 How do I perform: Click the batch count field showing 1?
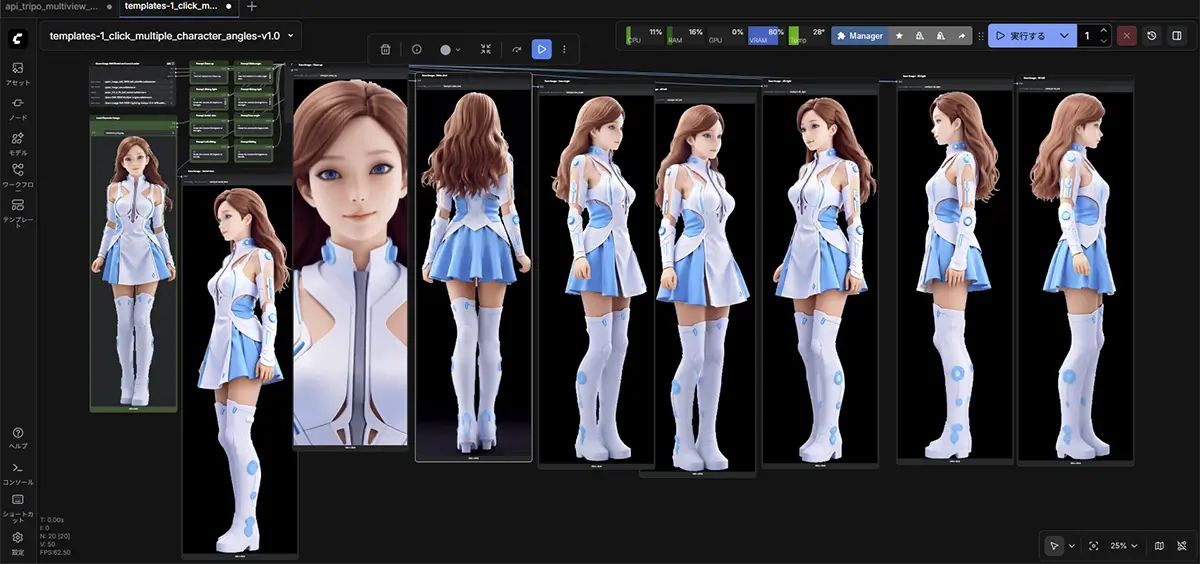(x=1087, y=36)
